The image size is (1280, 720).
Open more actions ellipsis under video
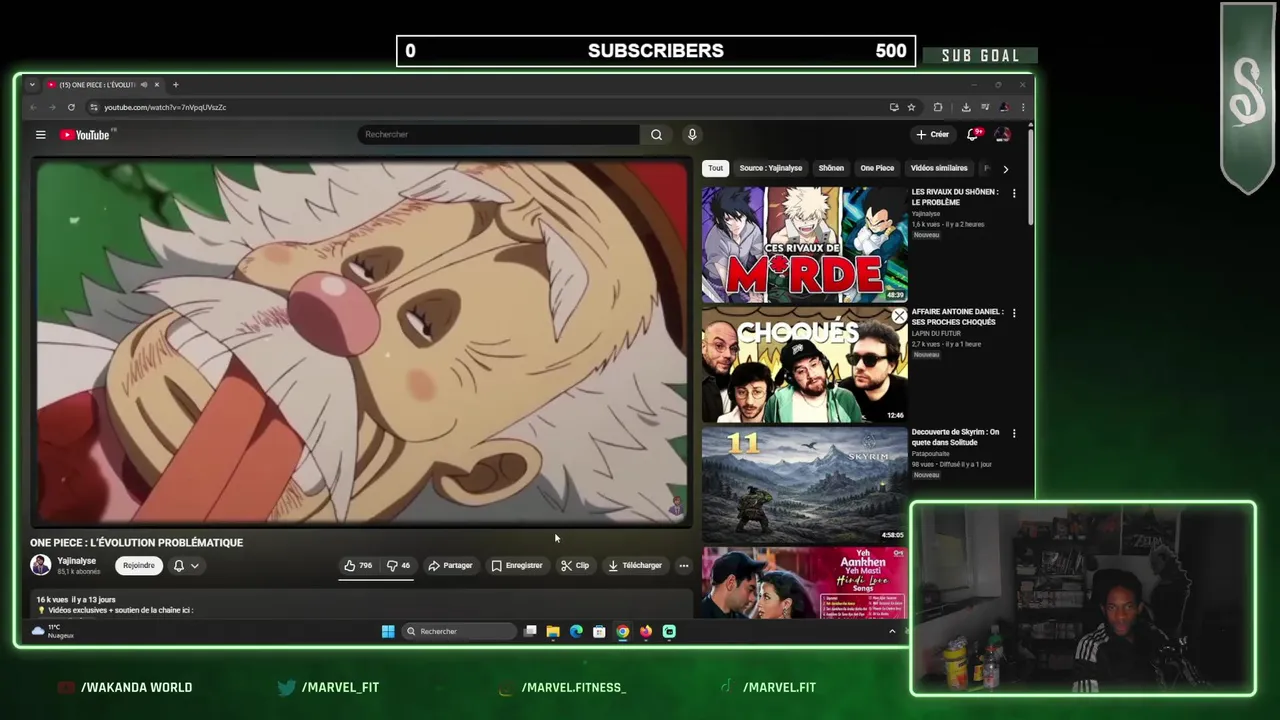[x=684, y=566]
